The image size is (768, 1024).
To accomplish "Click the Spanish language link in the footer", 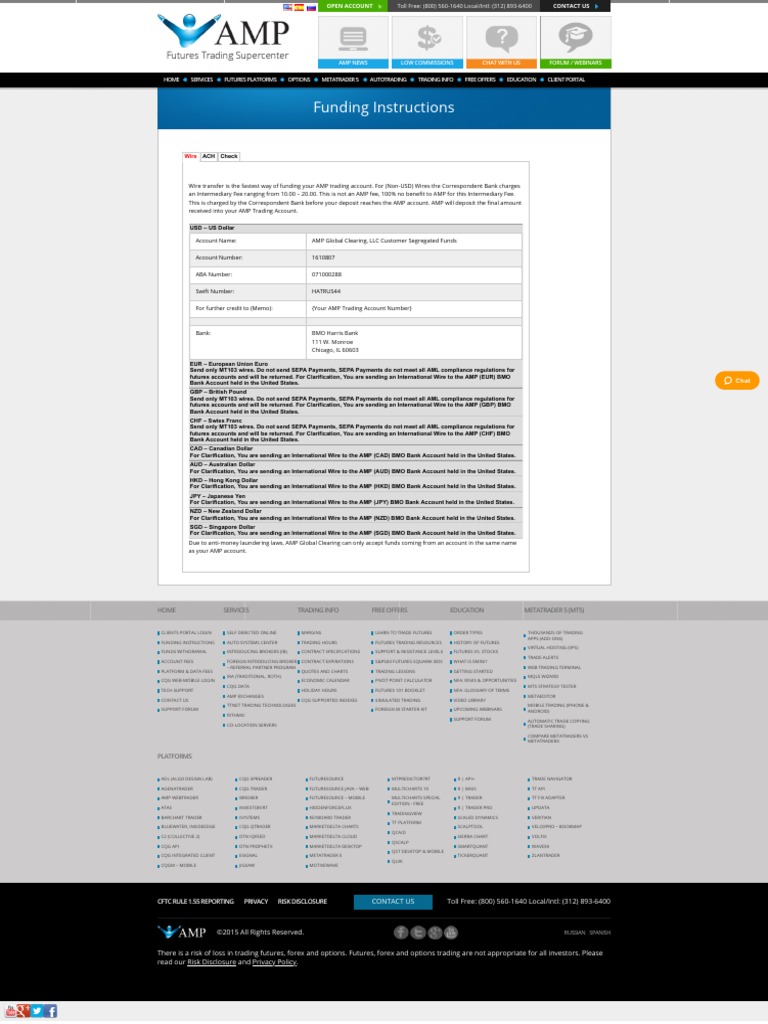I will tap(600, 933).
